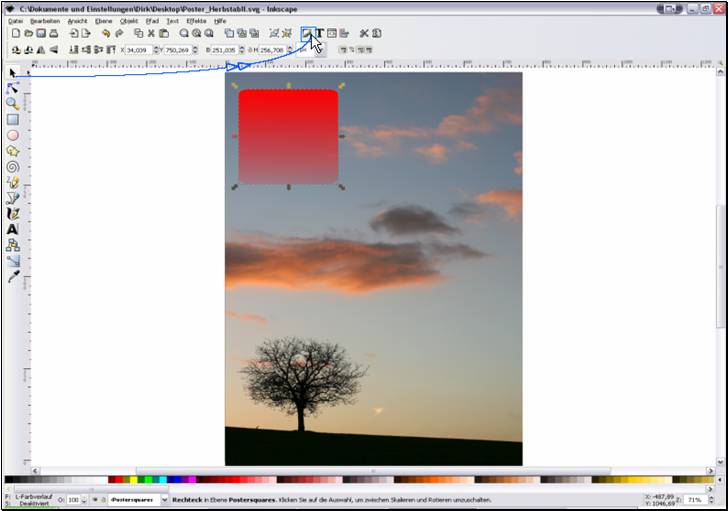Open Fill and Stroke dialog icon
728x511 pixels.
tap(308, 33)
